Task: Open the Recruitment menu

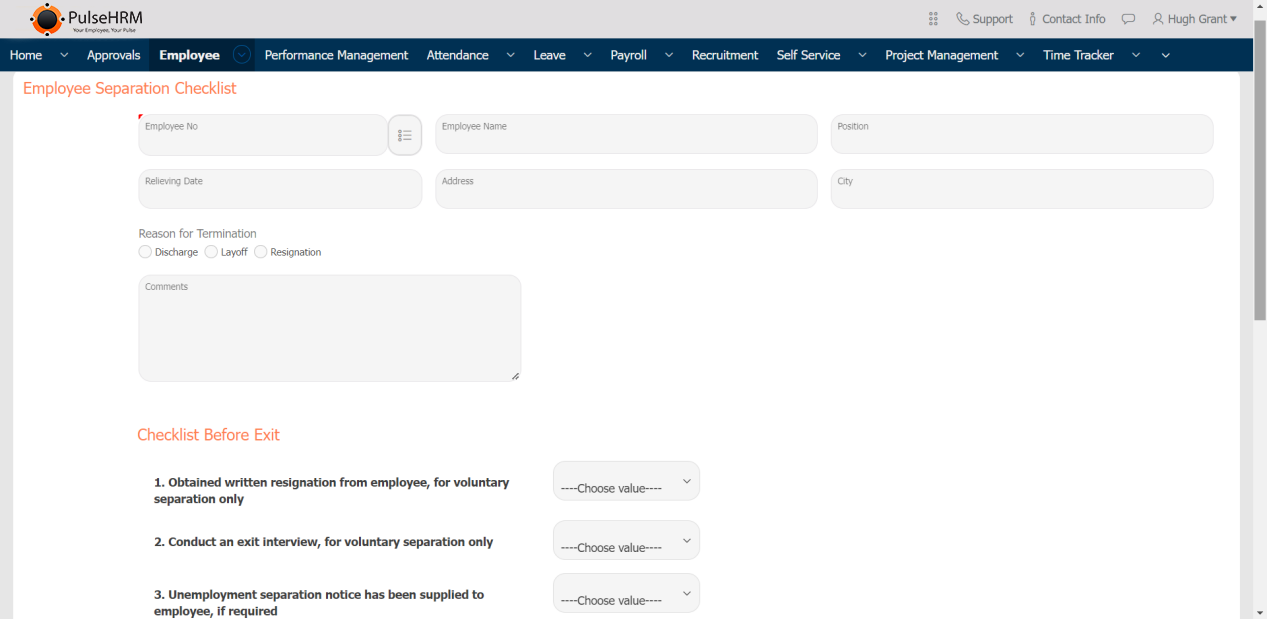Action: tap(724, 55)
